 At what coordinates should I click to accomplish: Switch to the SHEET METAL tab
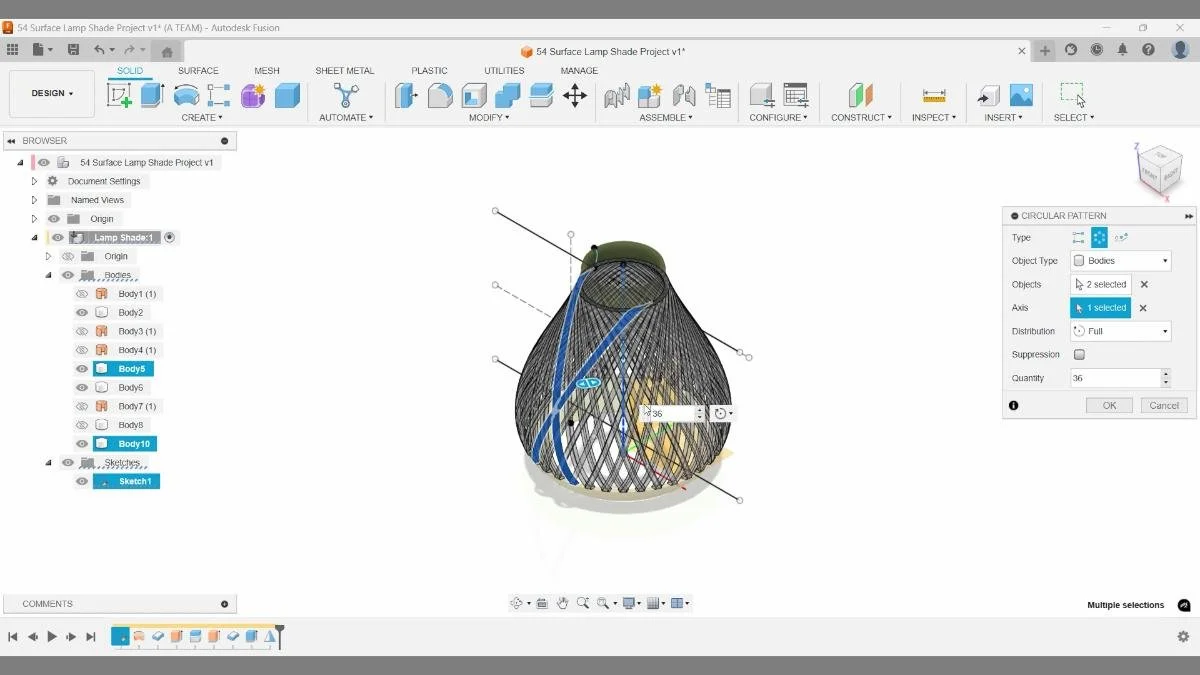tap(345, 71)
